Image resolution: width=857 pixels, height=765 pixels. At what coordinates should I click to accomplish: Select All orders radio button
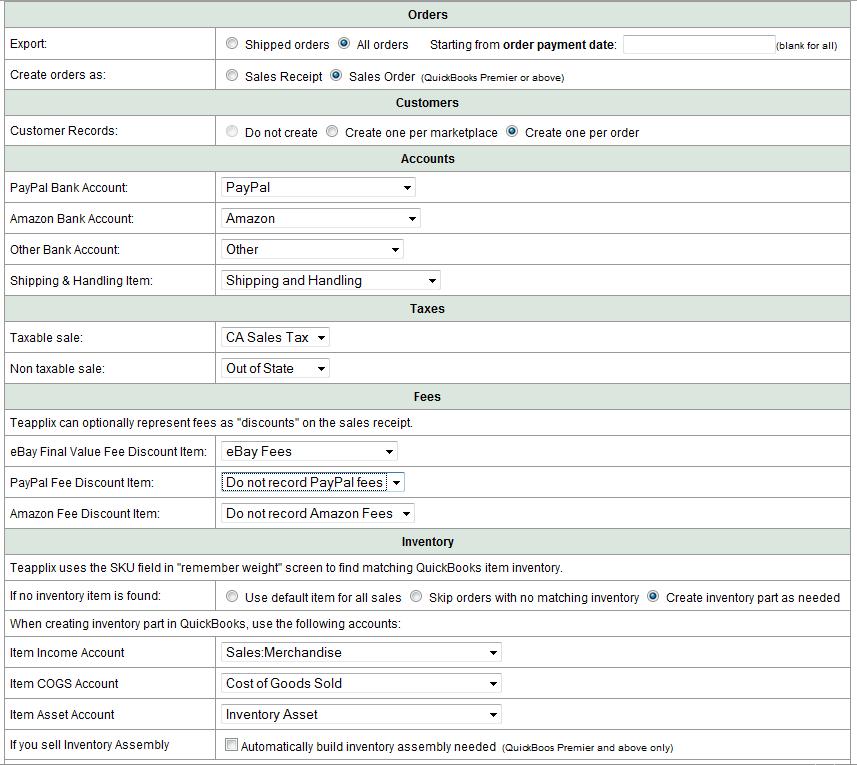coord(344,44)
